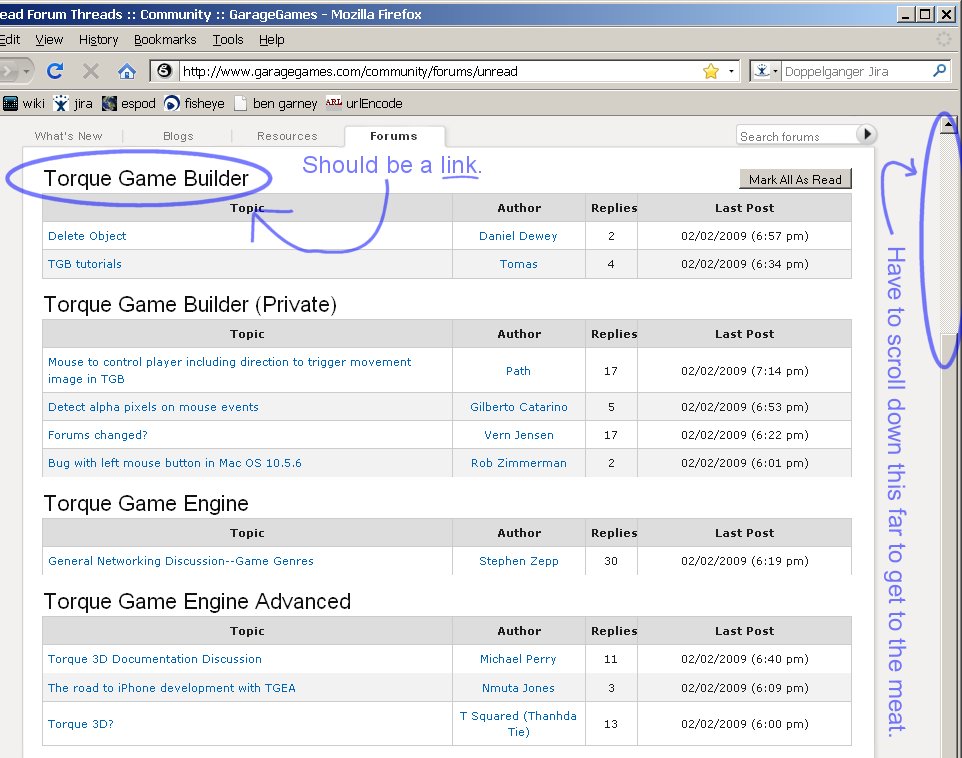Image resolution: width=962 pixels, height=758 pixels.
Task: Click the stop loading X icon
Action: 91,71
